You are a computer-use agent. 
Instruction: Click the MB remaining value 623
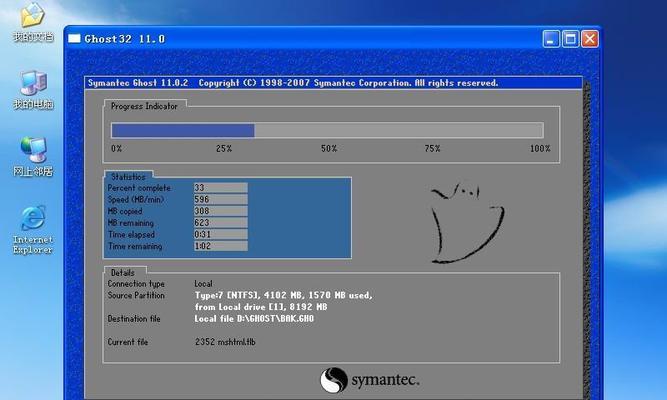(220, 223)
